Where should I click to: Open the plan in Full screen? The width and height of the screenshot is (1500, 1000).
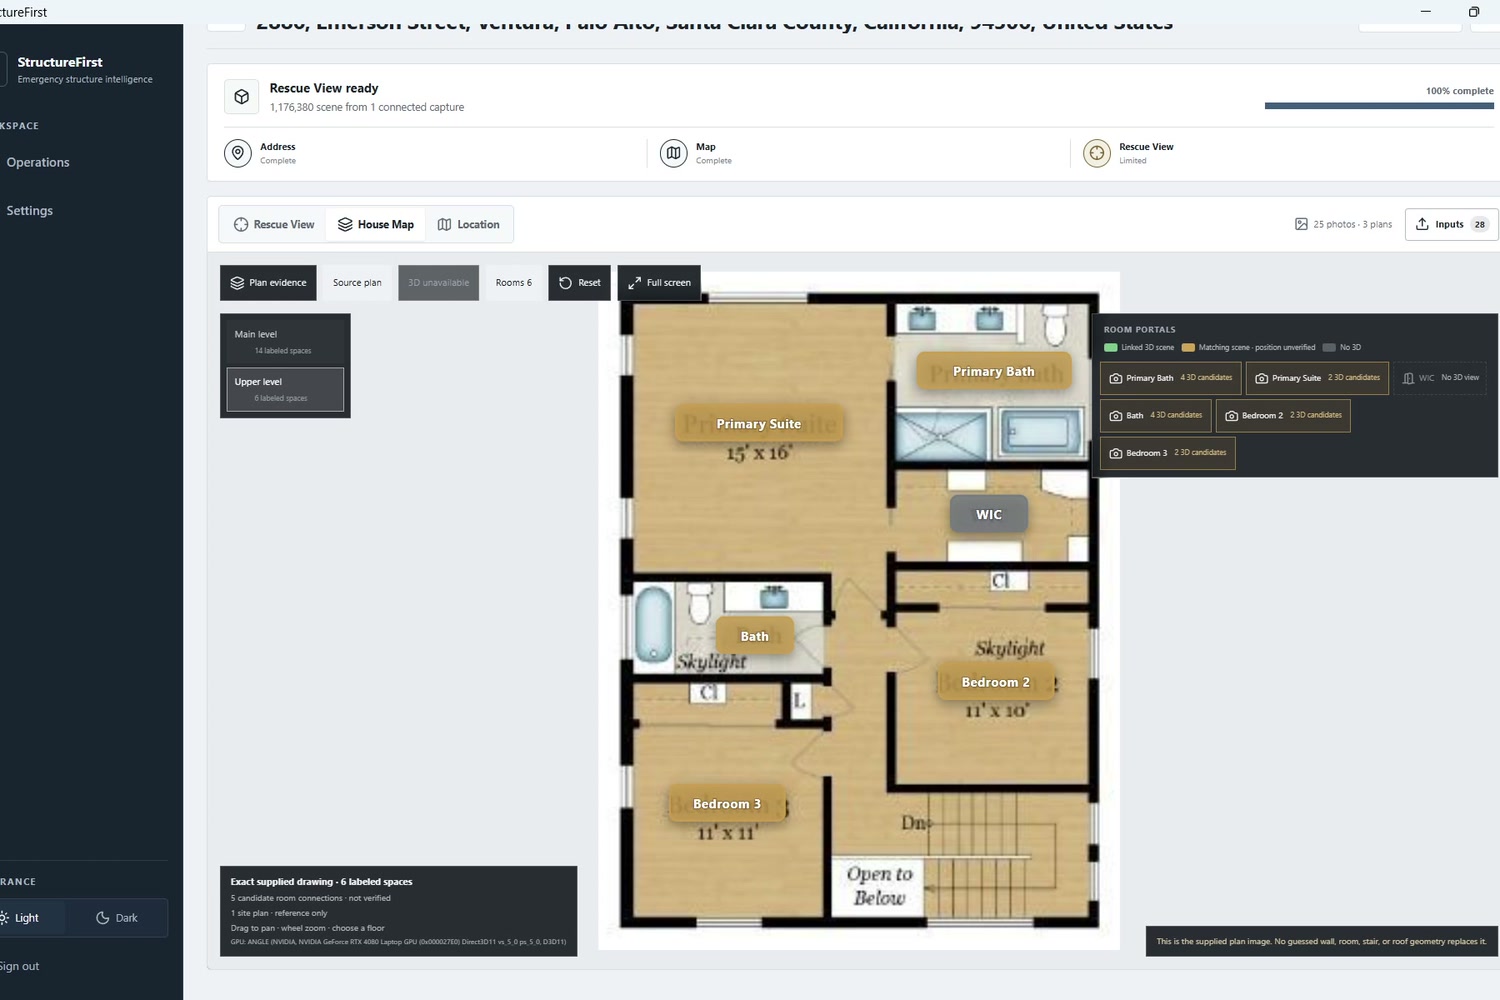tap(659, 283)
